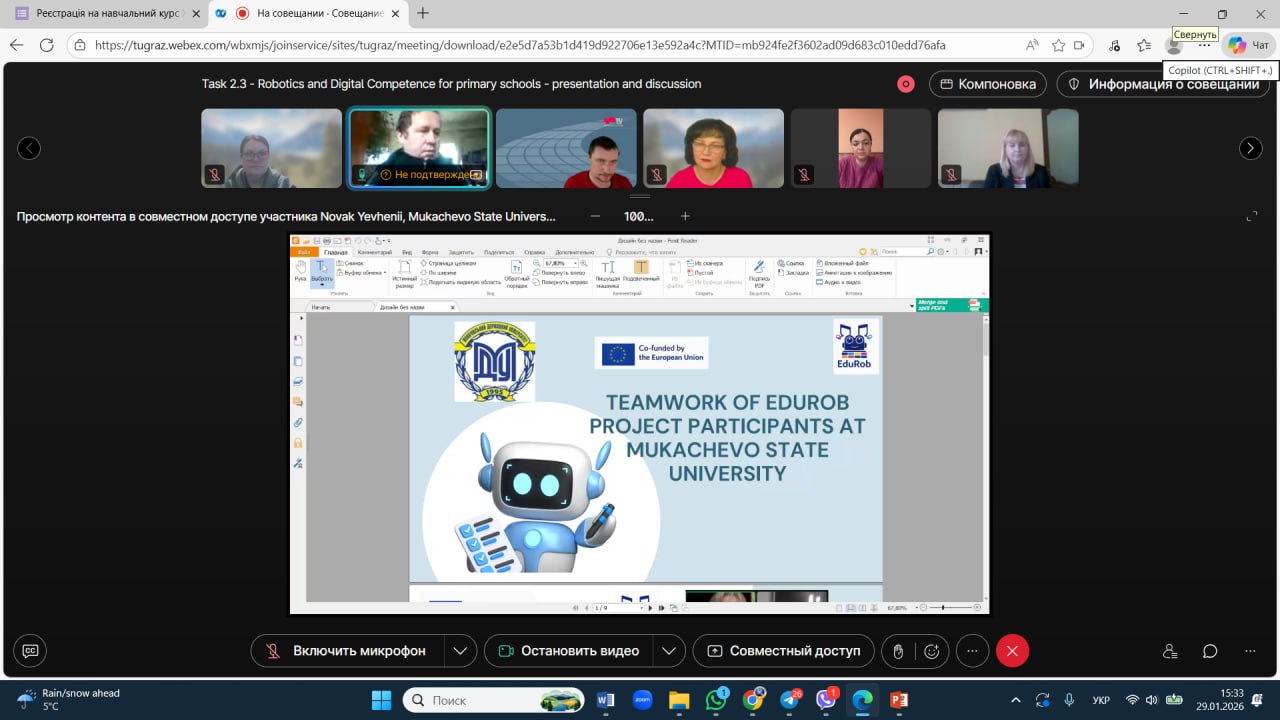Open the Компоновка layout button
The height and width of the screenshot is (720, 1280).
point(987,84)
